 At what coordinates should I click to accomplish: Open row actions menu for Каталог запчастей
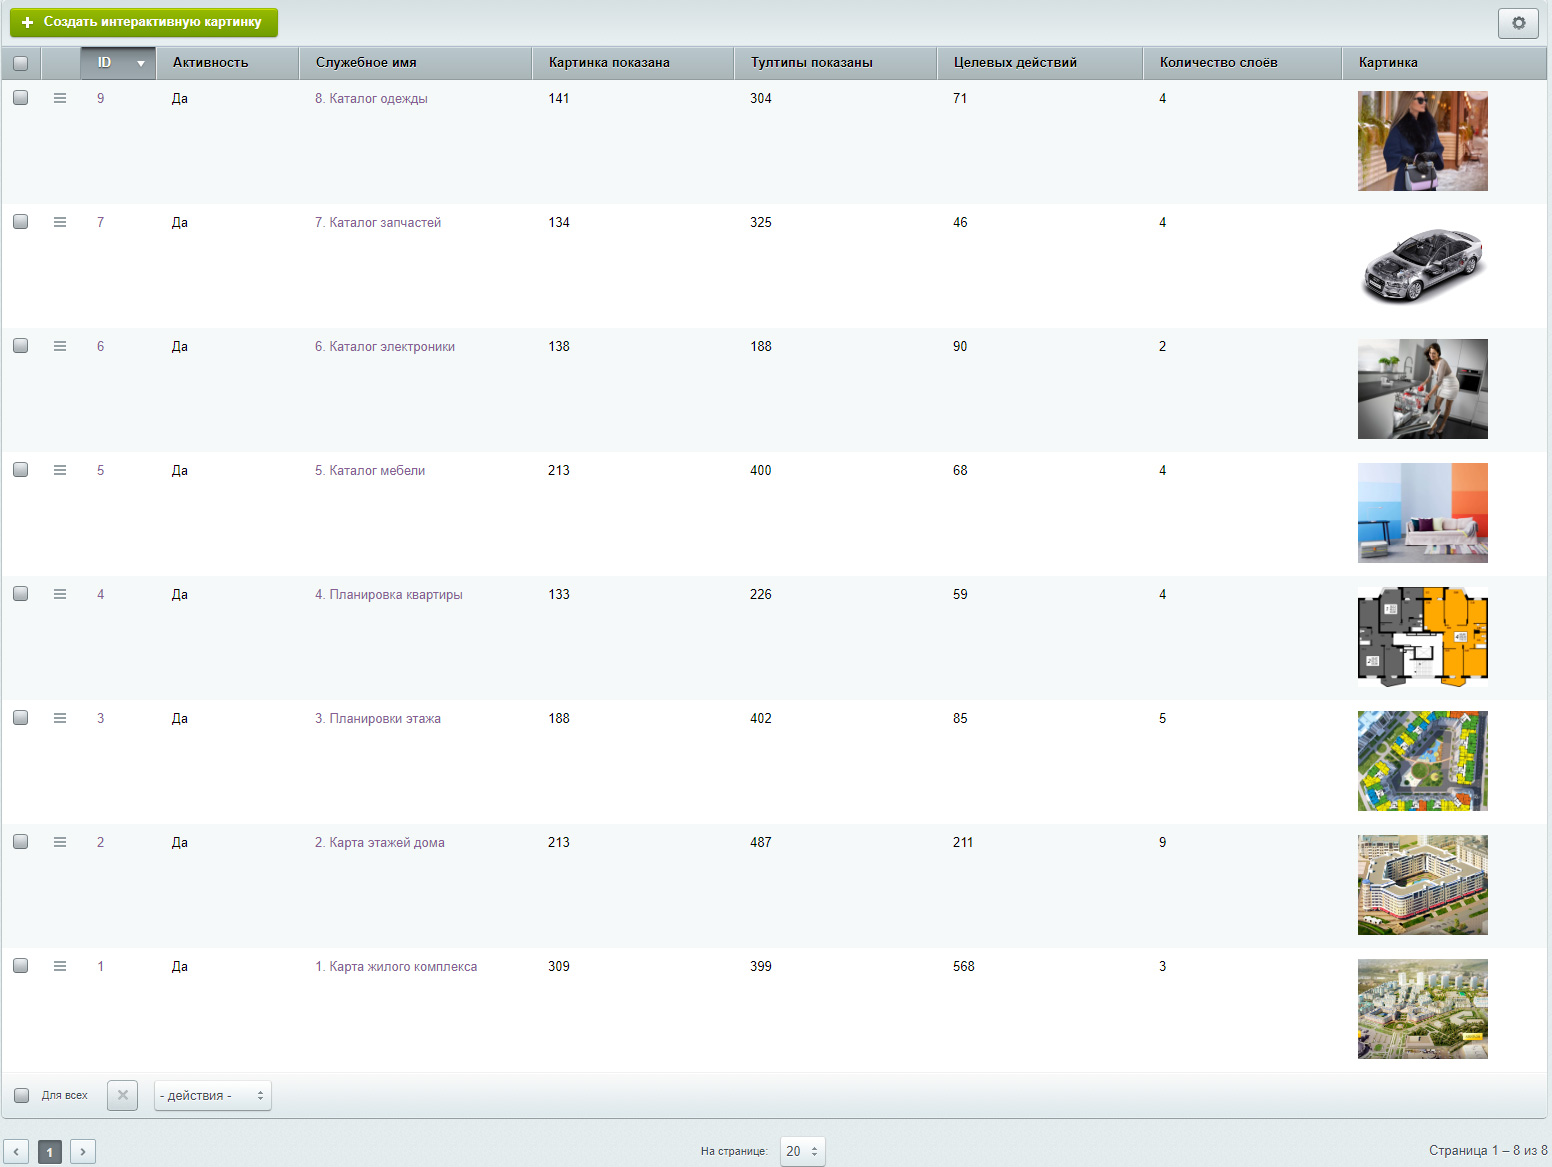(60, 222)
